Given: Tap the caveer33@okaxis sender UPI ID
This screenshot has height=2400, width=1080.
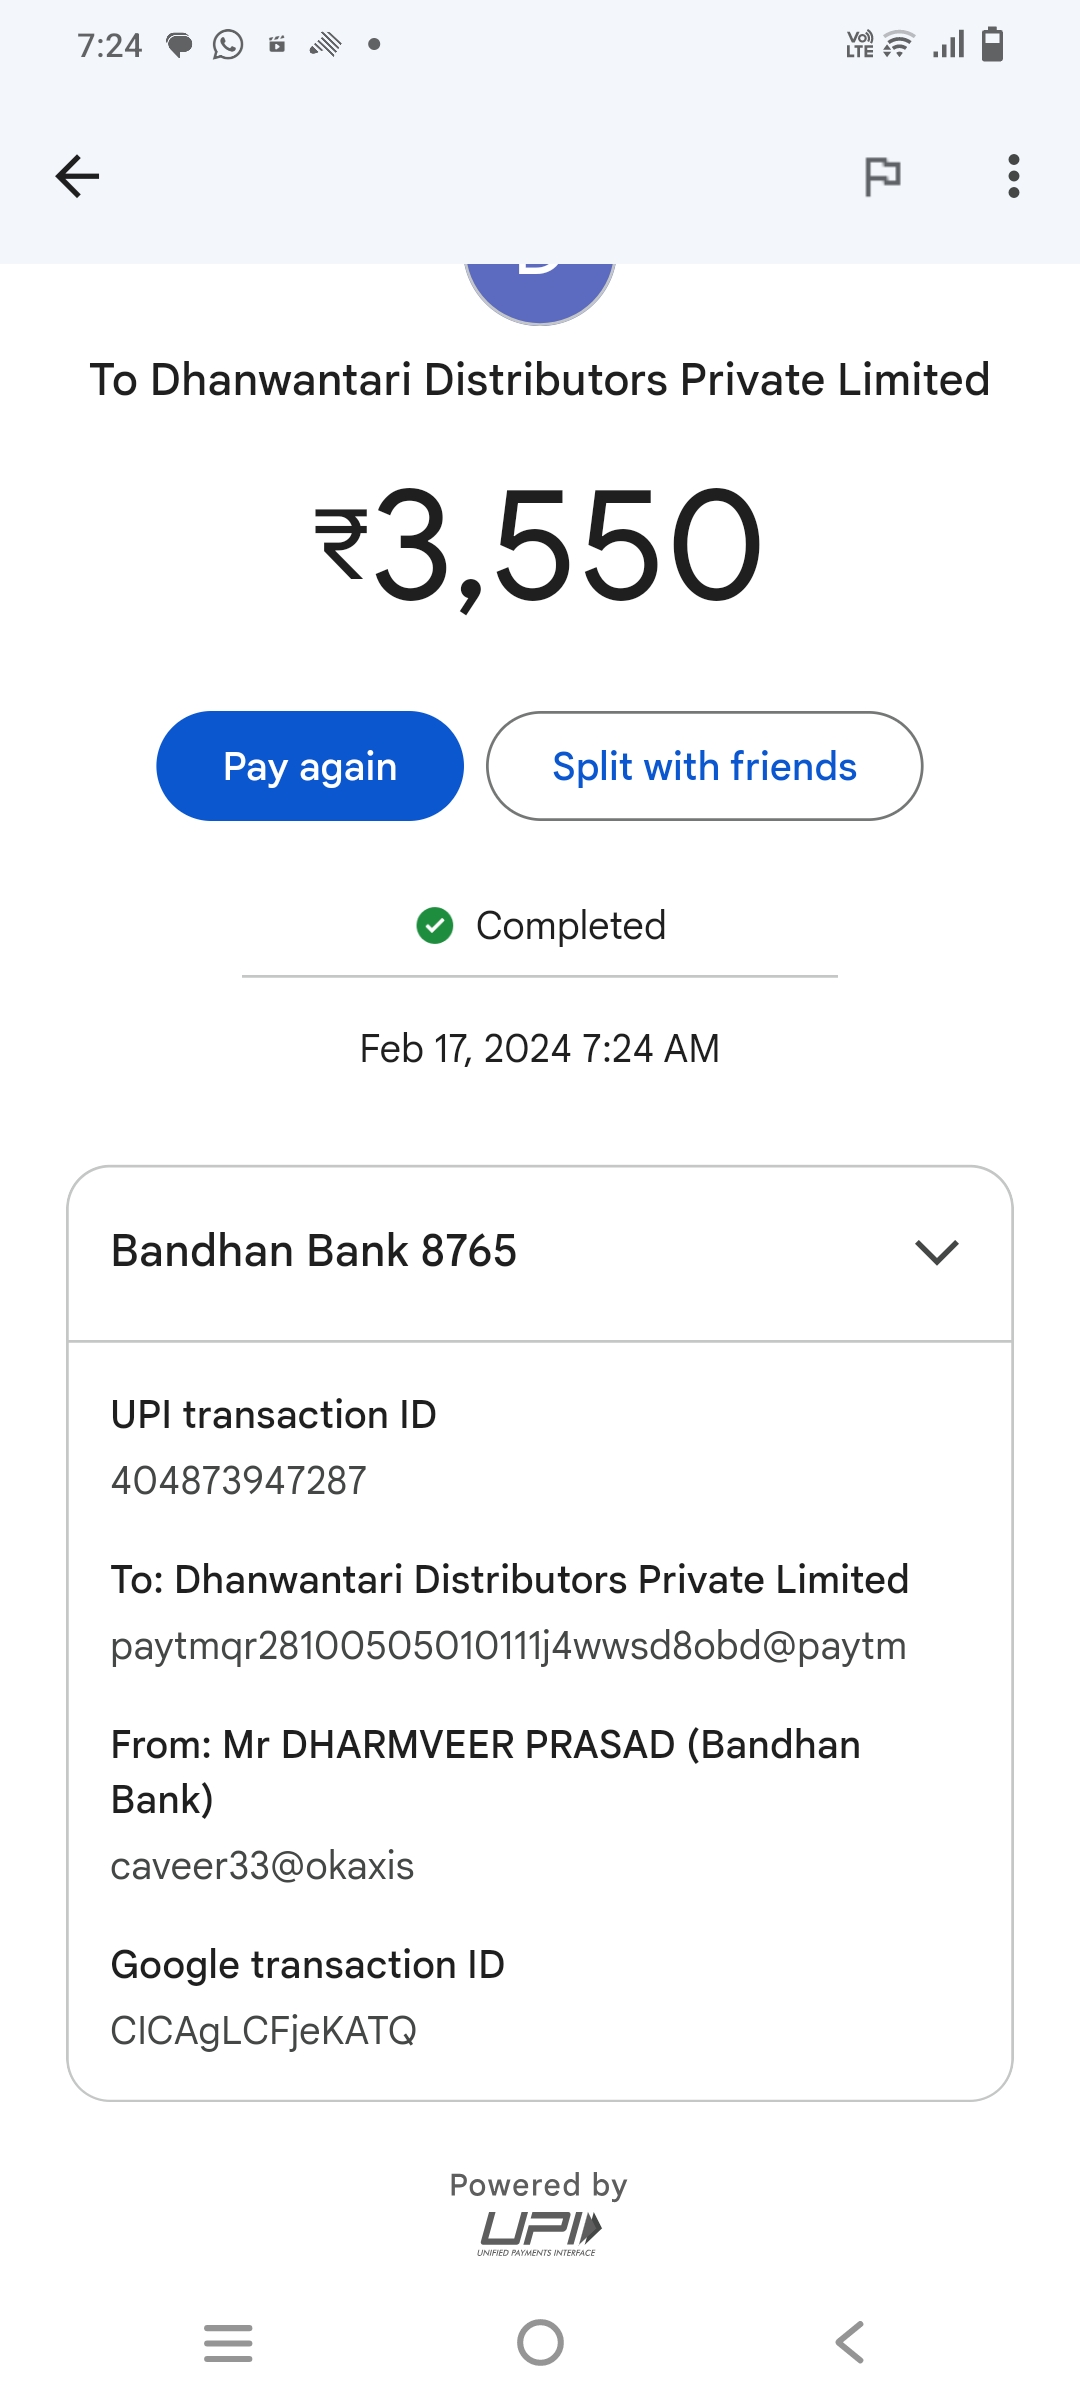Looking at the screenshot, I should [262, 1866].
